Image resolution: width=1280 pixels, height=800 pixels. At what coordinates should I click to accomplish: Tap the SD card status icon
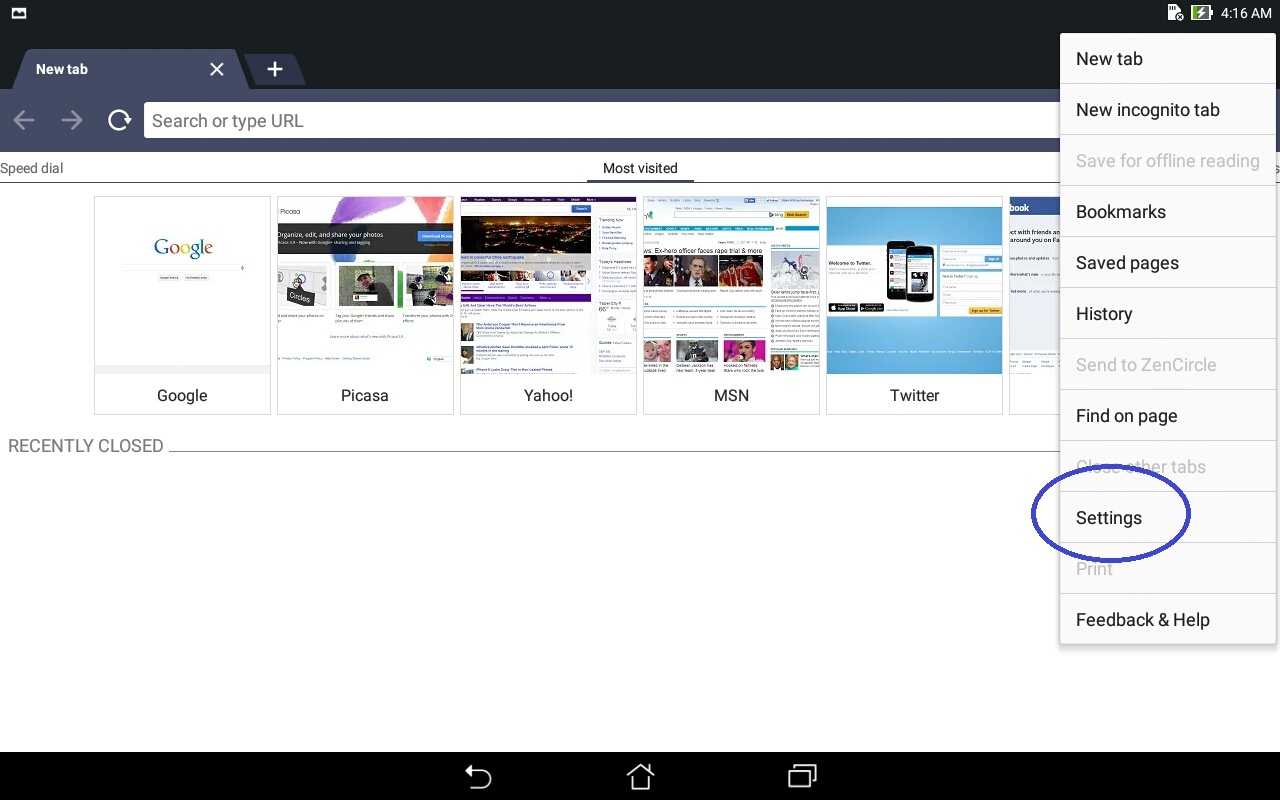pos(1176,13)
